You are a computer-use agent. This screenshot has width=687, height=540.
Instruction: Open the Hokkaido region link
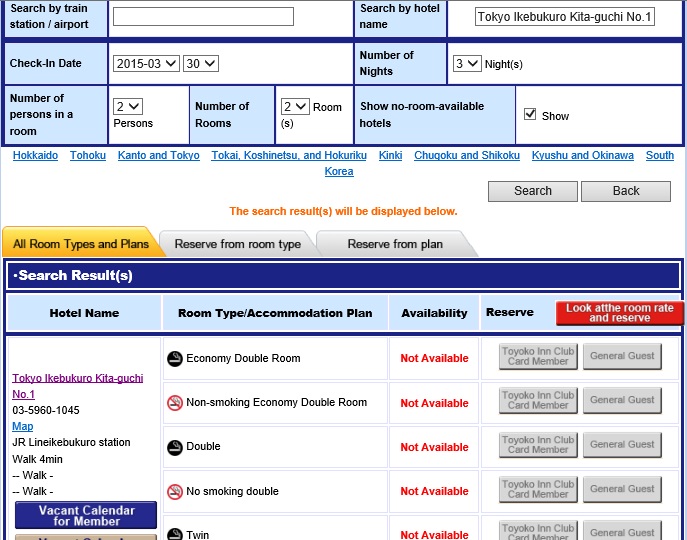[x=35, y=156]
